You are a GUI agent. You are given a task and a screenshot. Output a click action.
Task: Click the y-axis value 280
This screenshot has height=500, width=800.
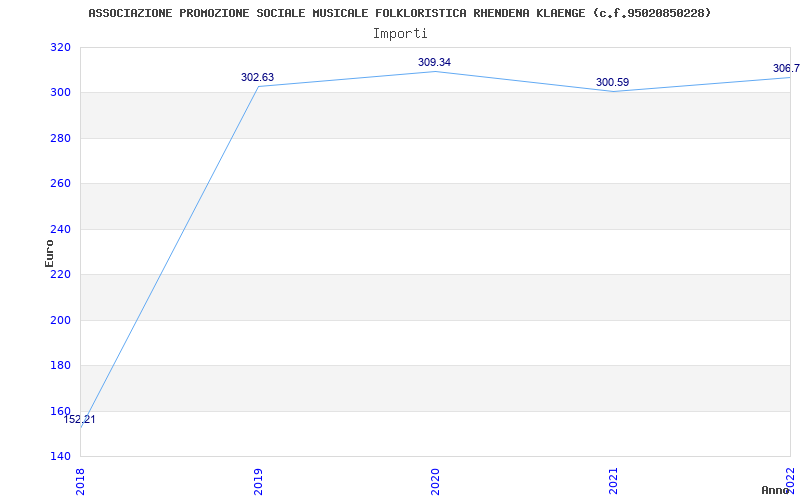point(60,138)
